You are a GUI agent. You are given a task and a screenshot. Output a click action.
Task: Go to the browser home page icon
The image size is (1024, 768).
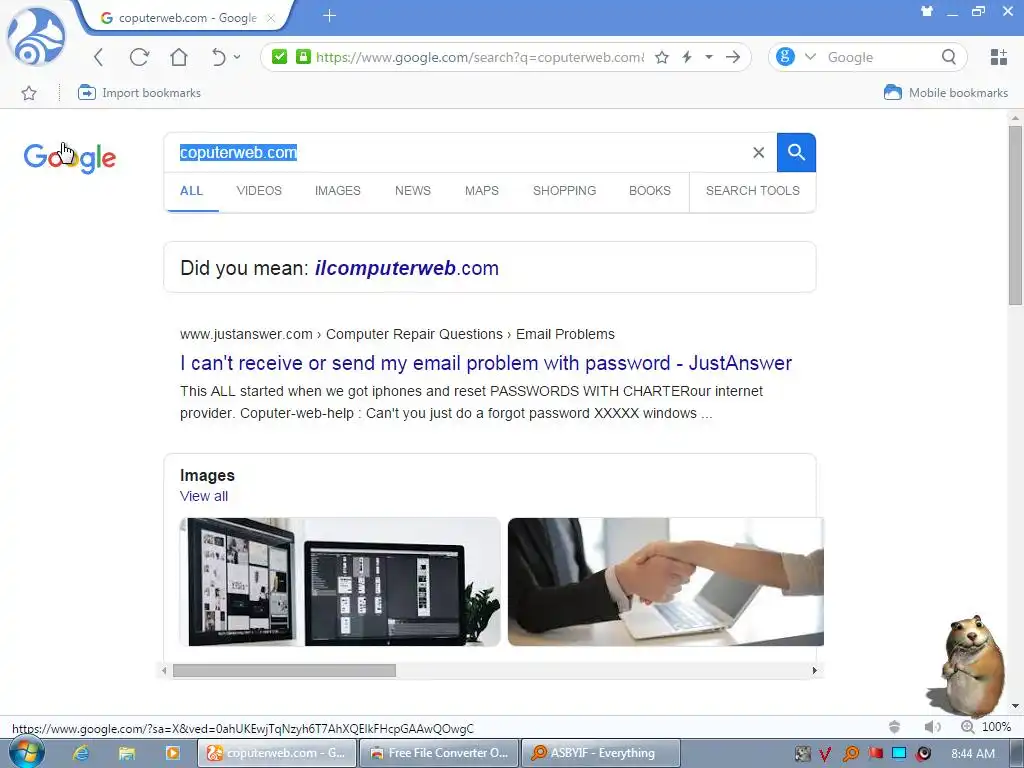[179, 57]
